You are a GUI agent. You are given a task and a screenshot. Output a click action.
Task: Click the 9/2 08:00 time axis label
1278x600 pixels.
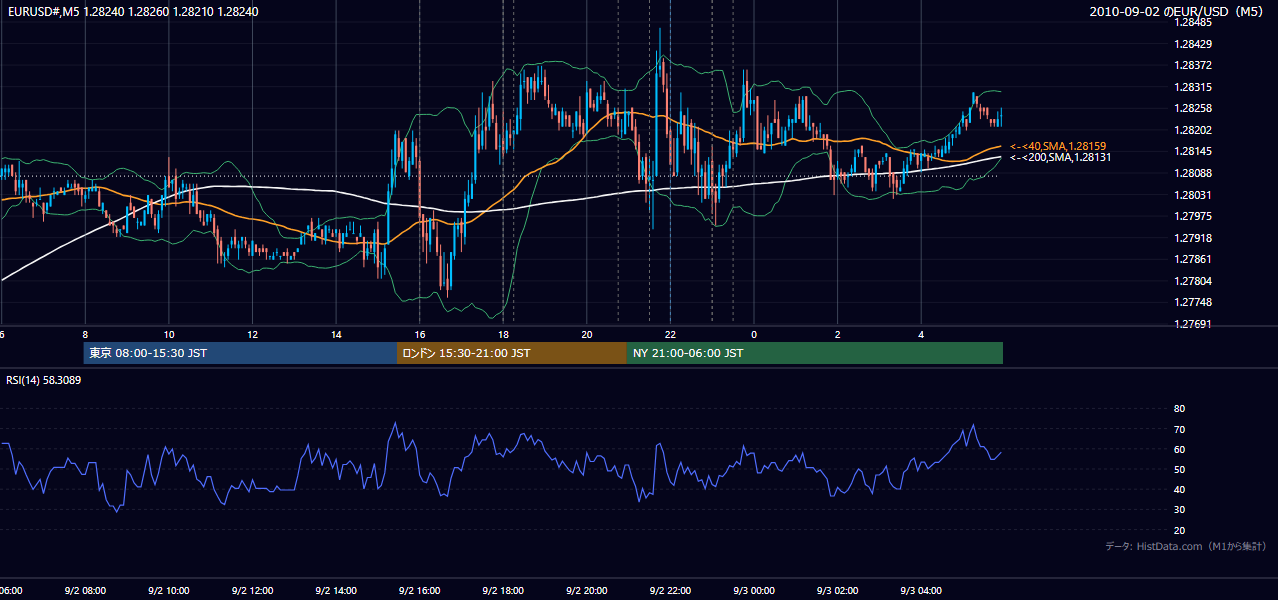[x=85, y=591]
